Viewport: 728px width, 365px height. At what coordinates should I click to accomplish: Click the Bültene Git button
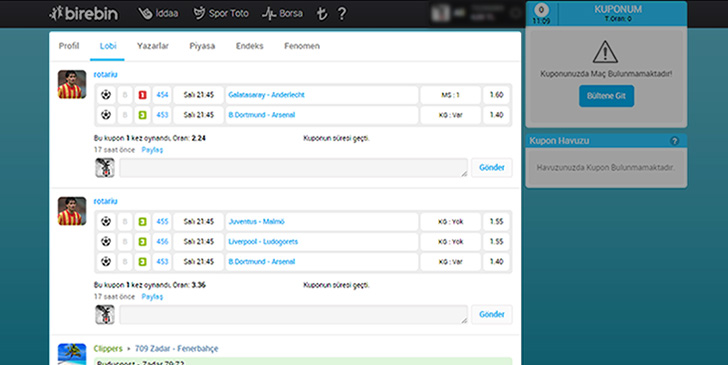click(x=606, y=96)
